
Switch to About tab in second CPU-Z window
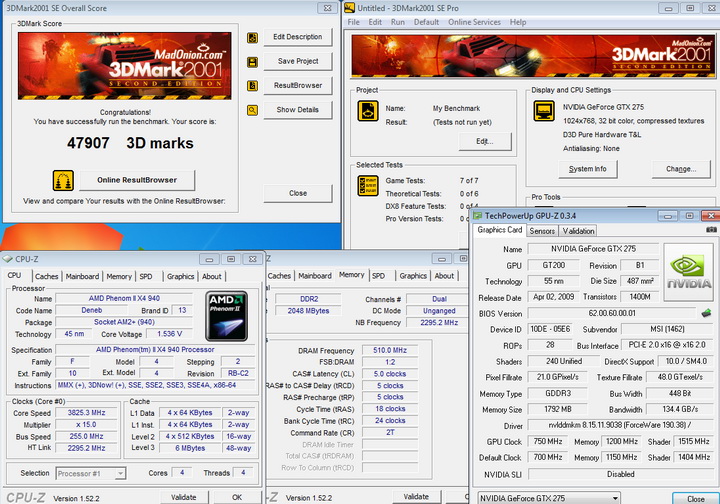pos(444,276)
